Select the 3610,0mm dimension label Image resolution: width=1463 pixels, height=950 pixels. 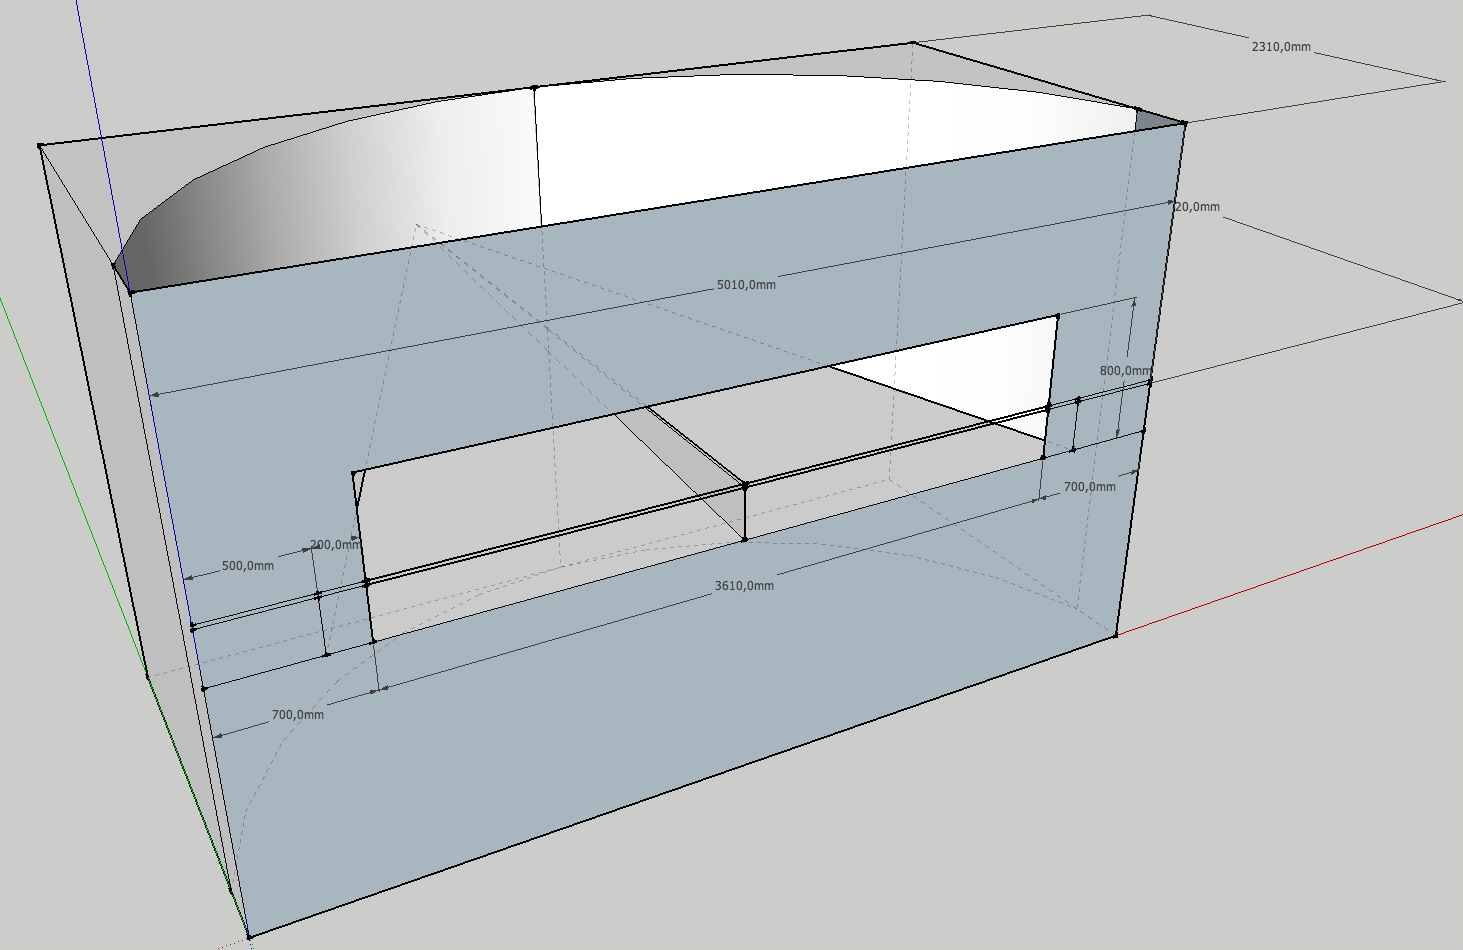[744, 586]
